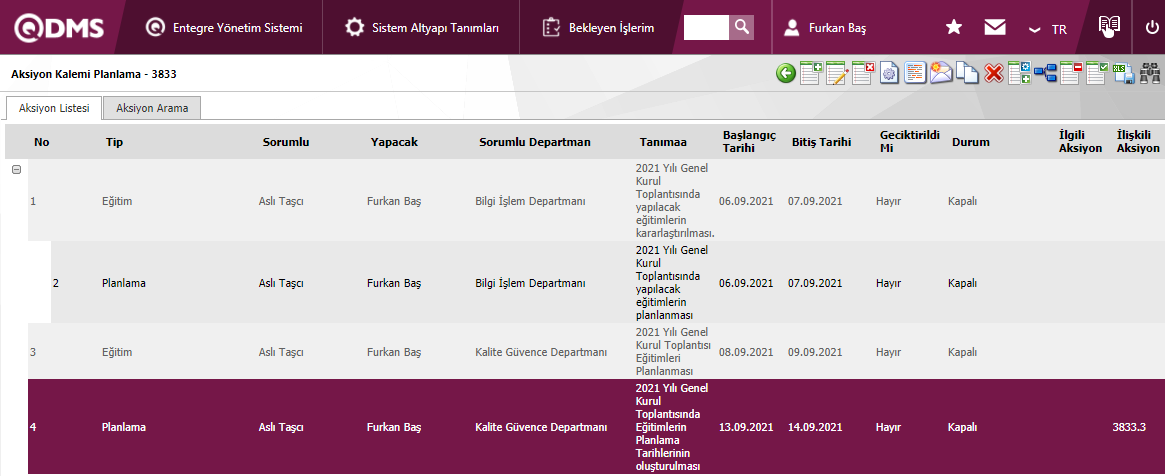Select the Aksiyon Listesi tab
Screen dimensions: 1165x476
54,108
